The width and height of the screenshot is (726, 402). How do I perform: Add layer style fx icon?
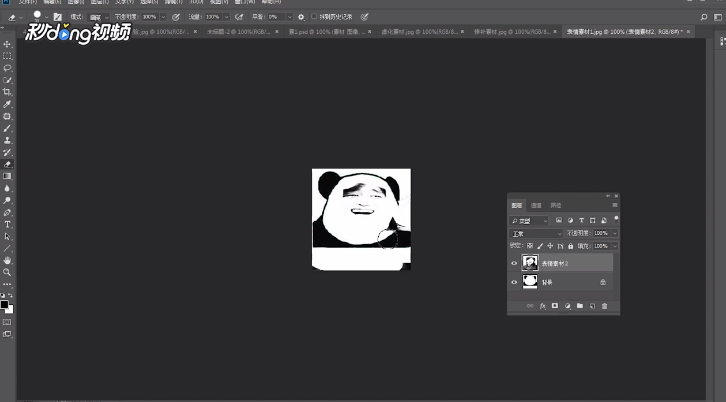point(543,306)
